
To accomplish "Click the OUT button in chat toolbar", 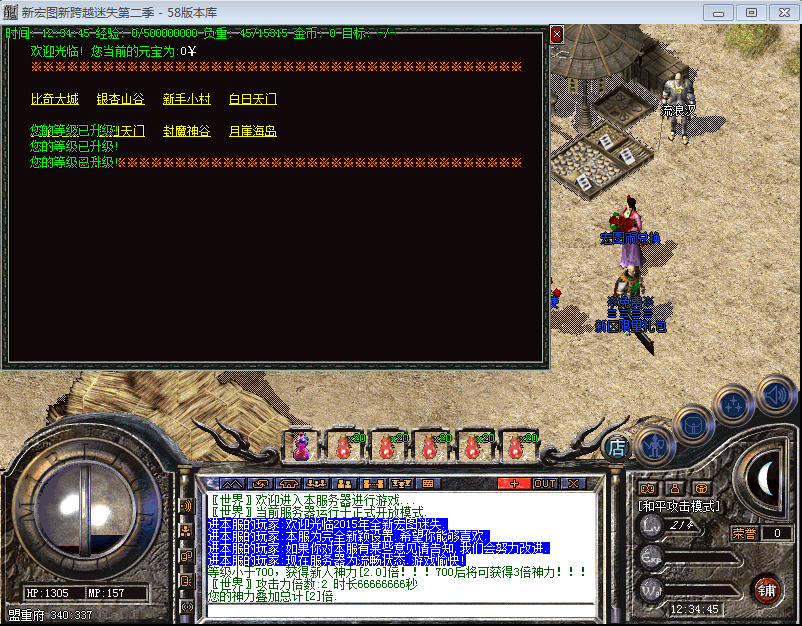I will click(545, 484).
